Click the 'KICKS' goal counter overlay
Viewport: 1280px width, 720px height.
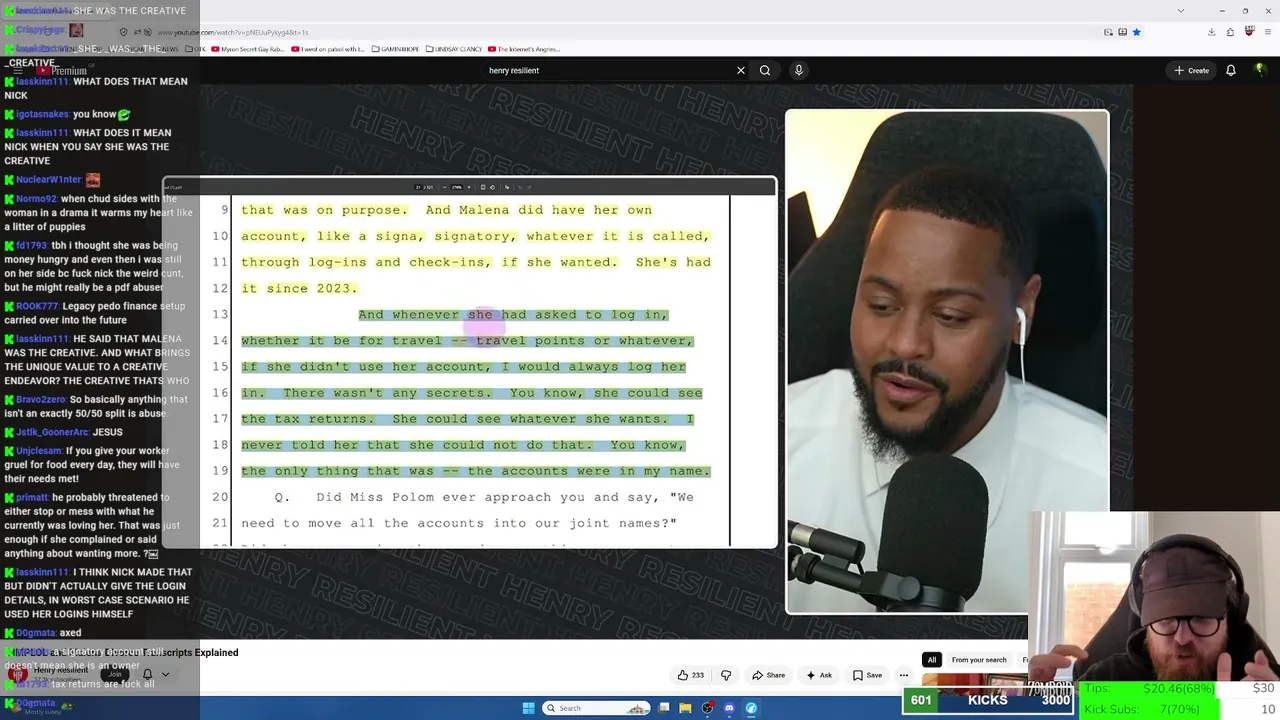(988, 700)
